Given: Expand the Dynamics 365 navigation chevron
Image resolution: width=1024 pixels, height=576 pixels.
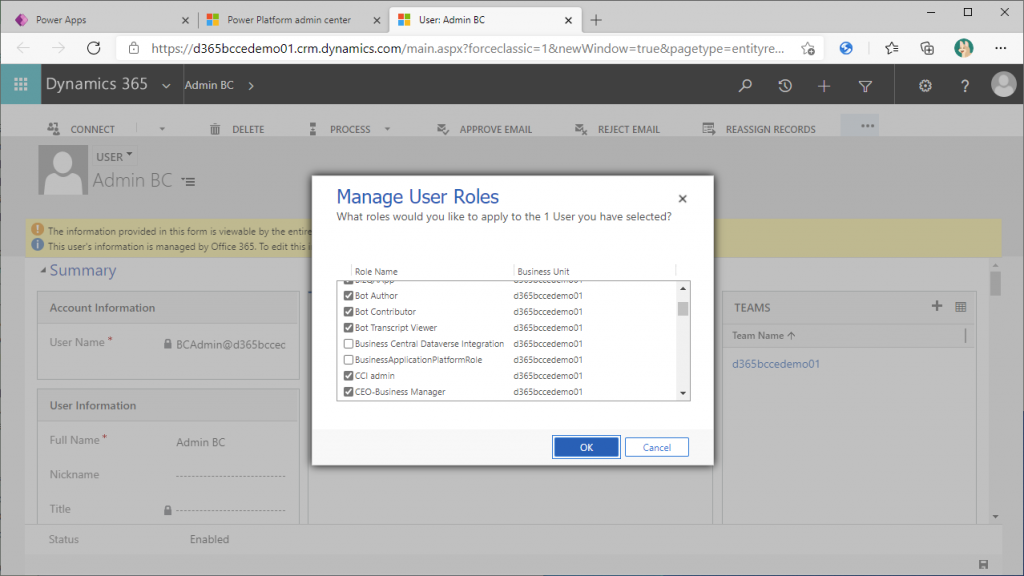Looking at the screenshot, I should [x=166, y=86].
